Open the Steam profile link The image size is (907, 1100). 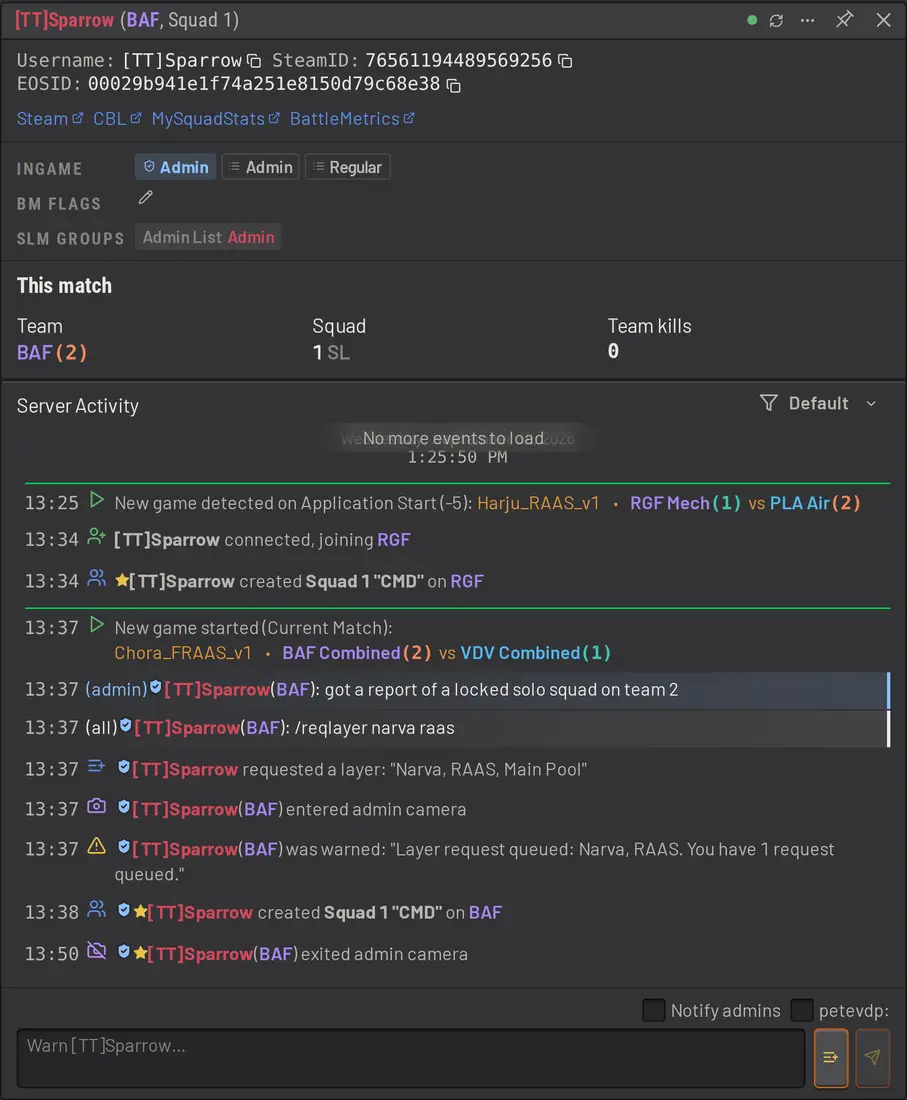point(50,119)
